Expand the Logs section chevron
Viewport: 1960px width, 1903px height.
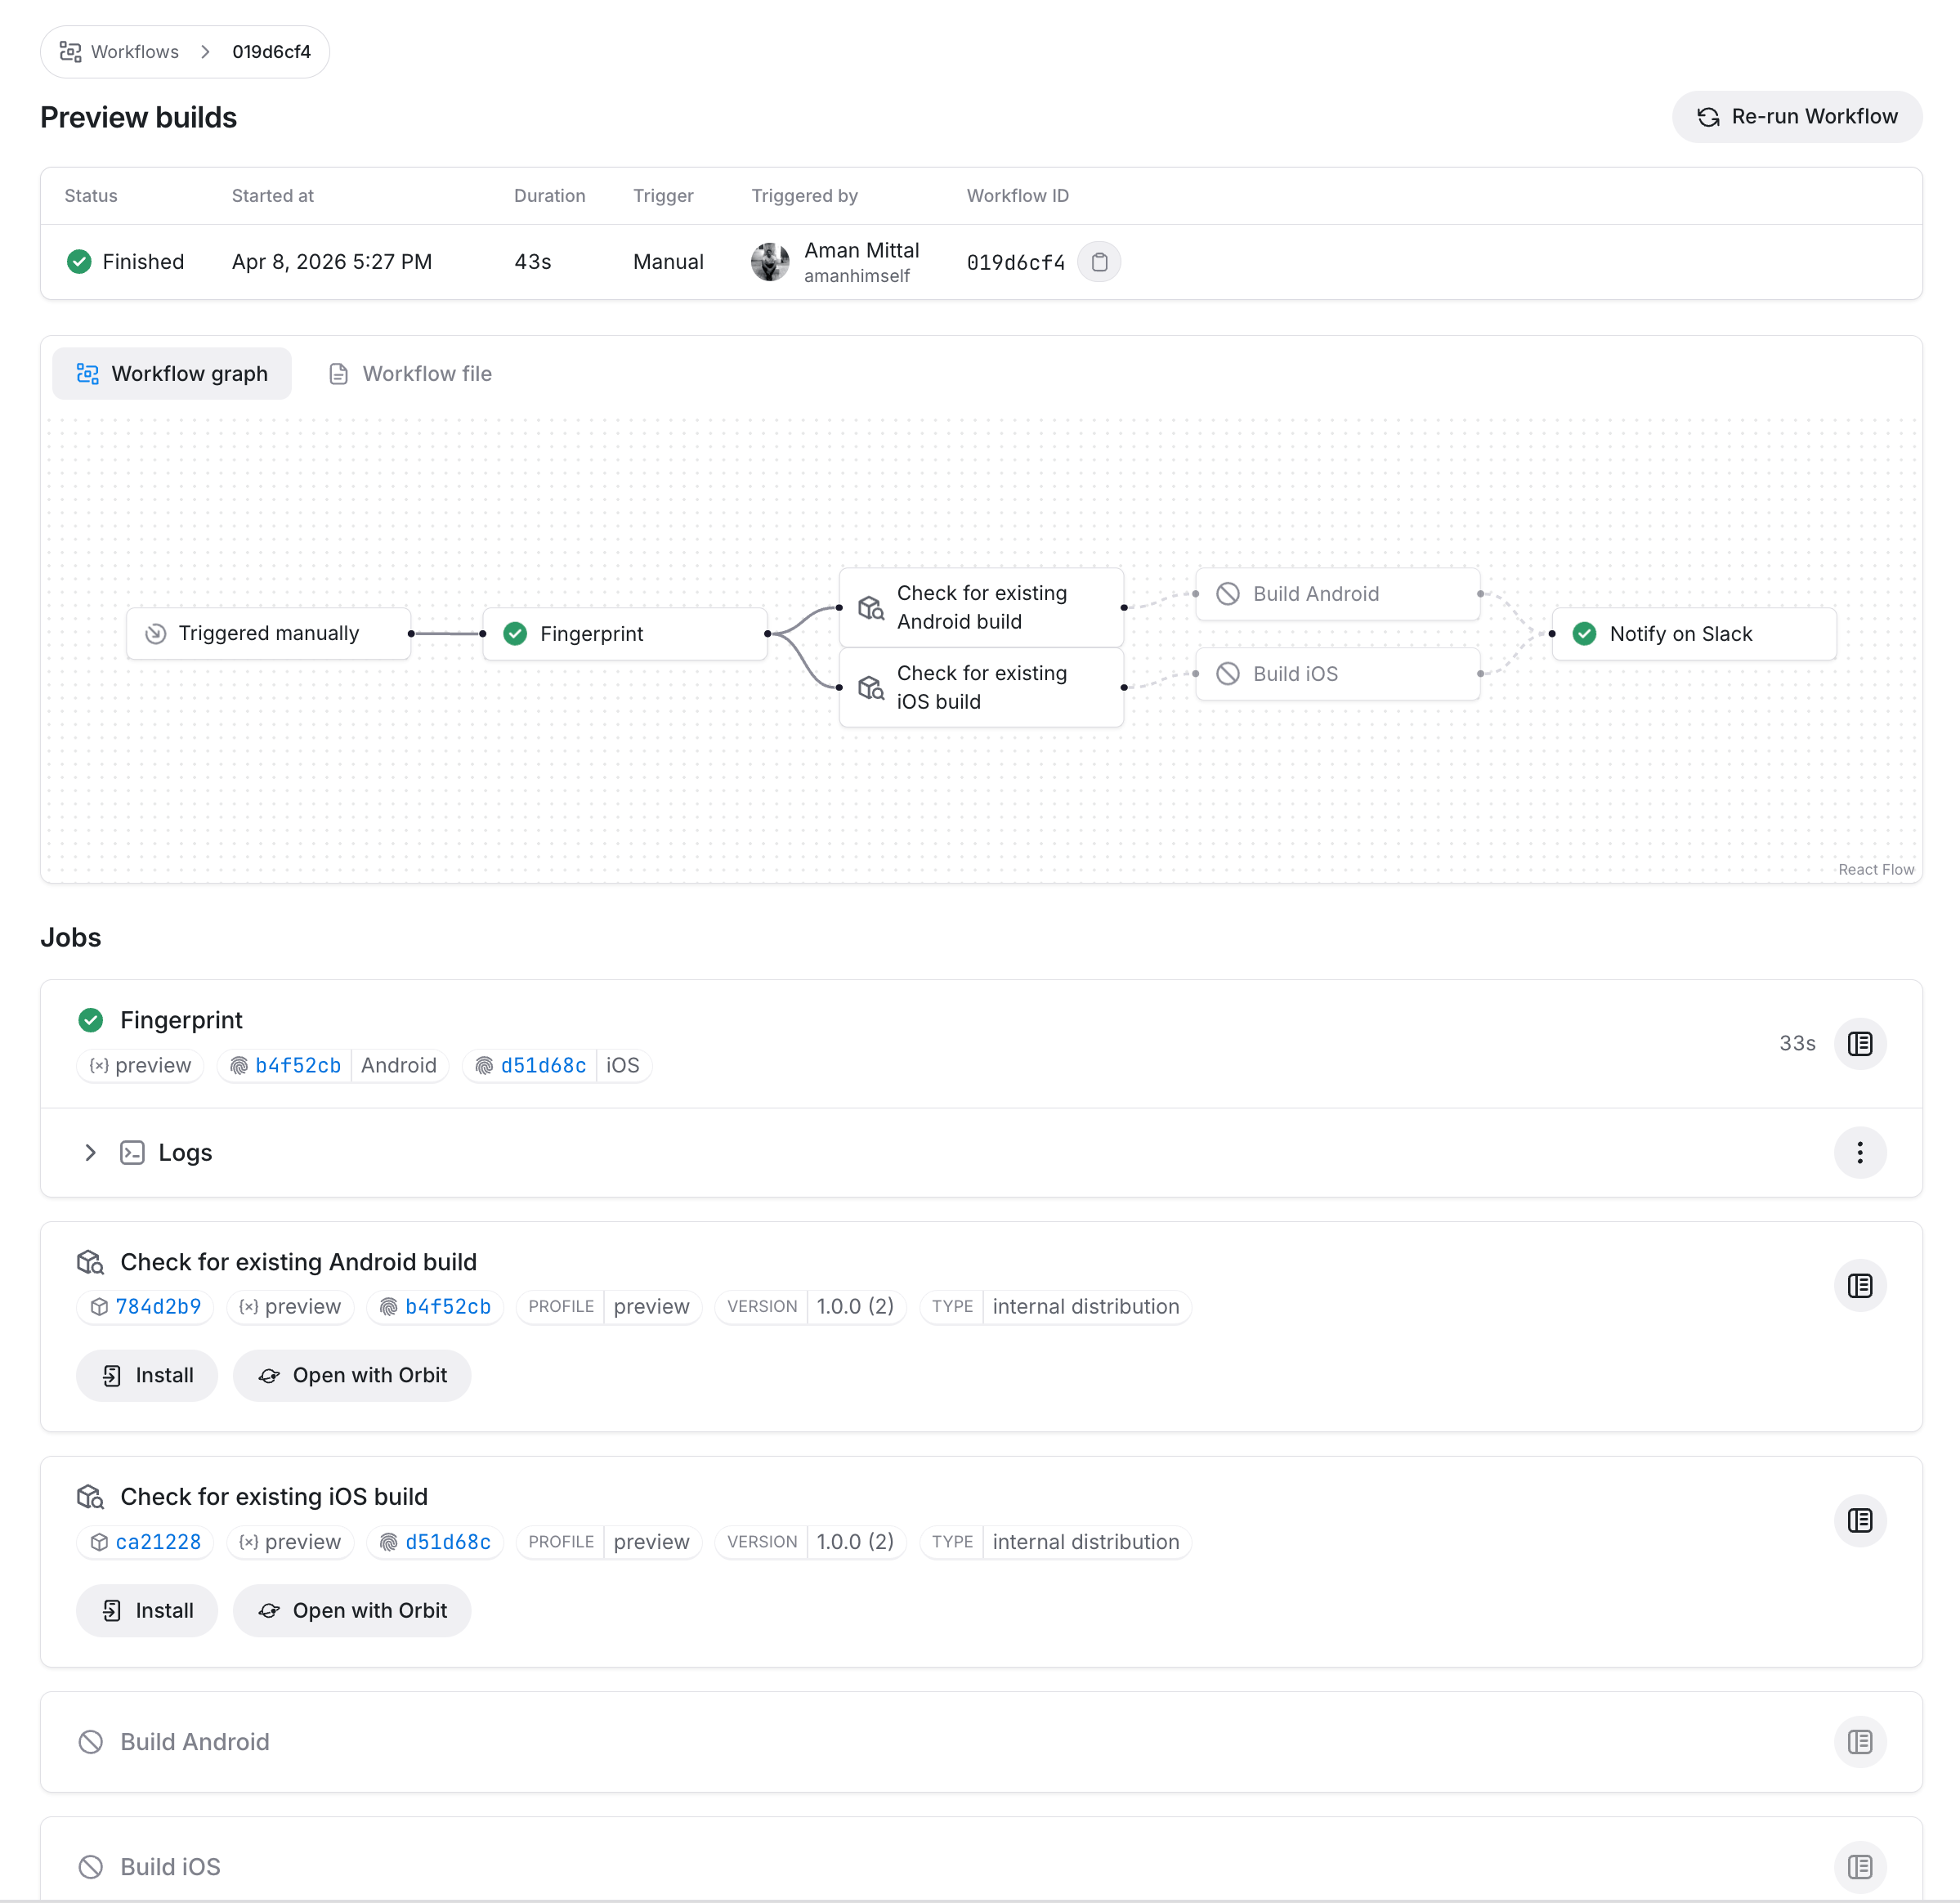(x=90, y=1153)
